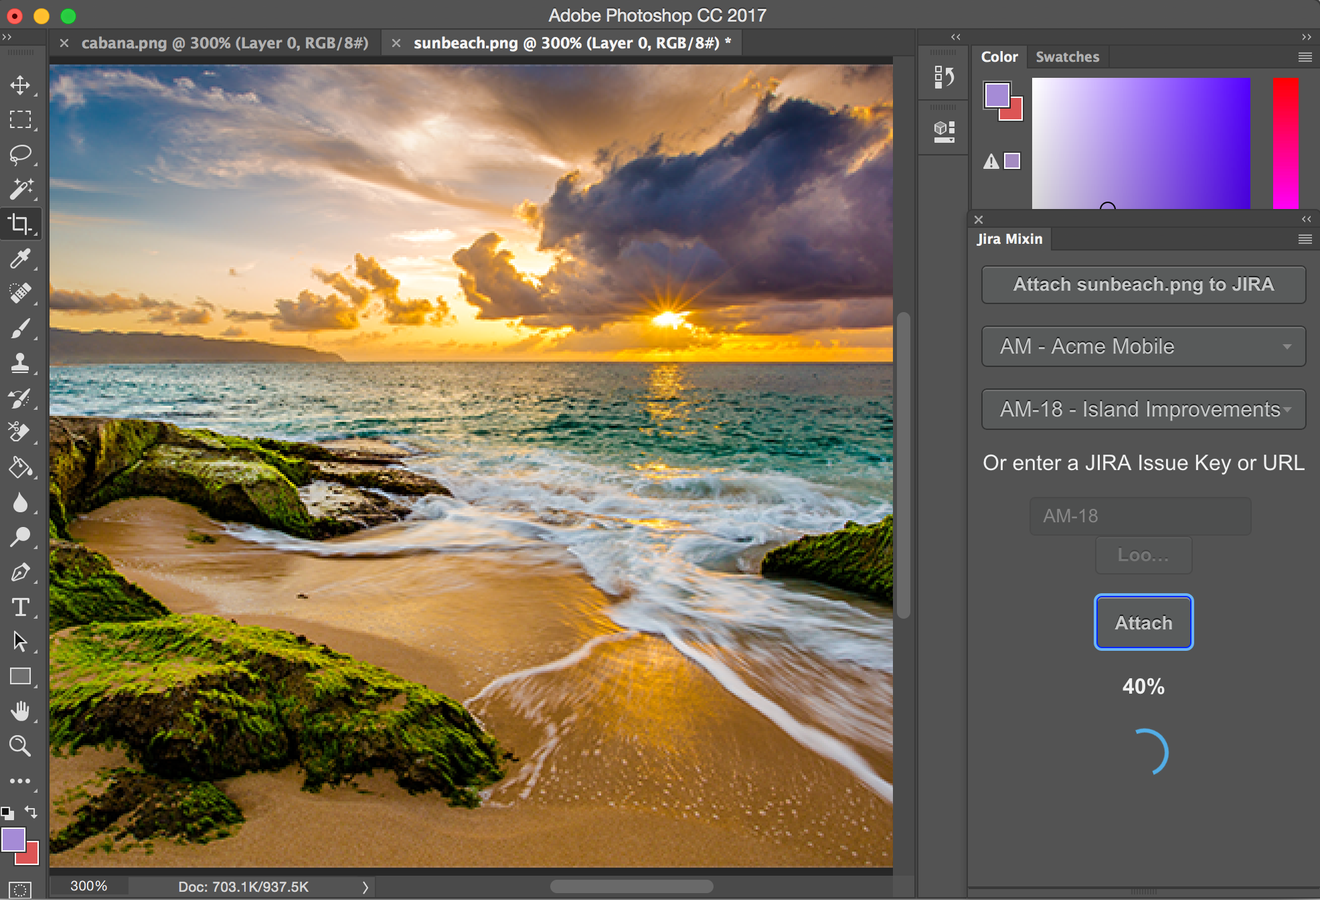Screen dimensions: 1320x900
Task: Open the Jira Mixin panel flyout menu
Action: pyautogui.click(x=1305, y=239)
